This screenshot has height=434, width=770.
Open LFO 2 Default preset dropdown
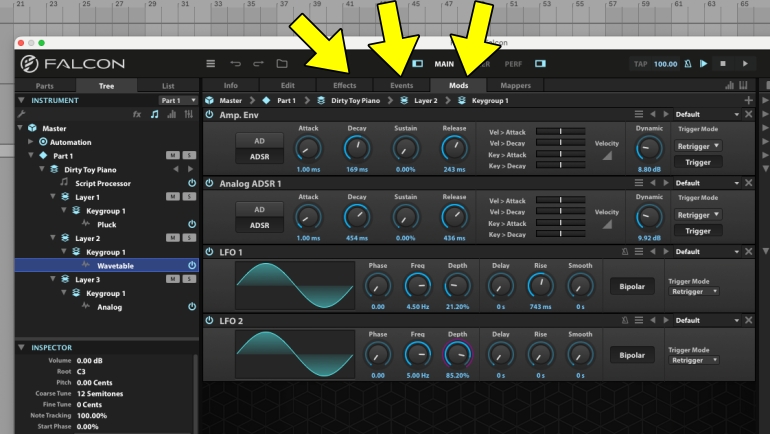coord(707,320)
